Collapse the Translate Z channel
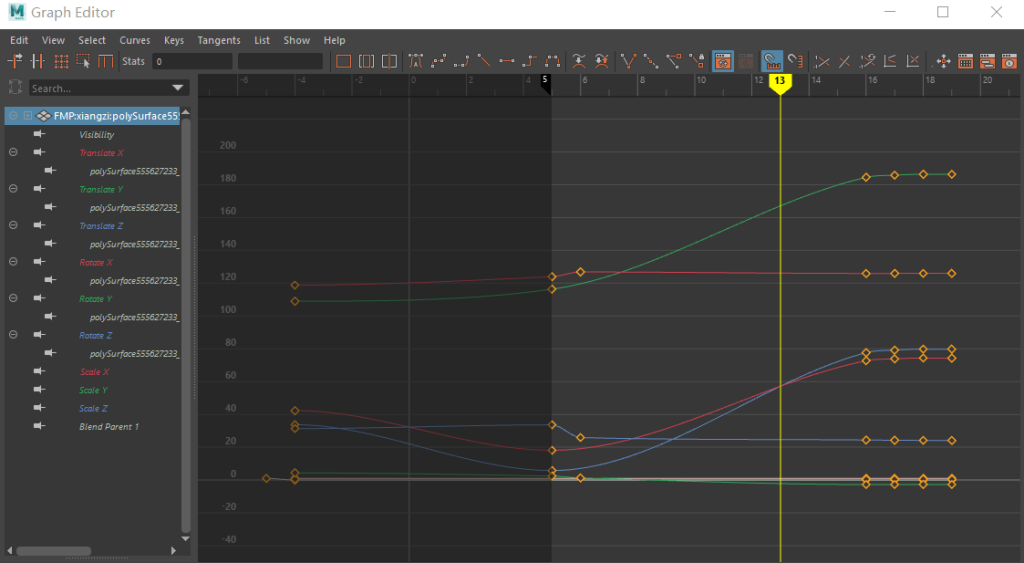Image resolution: width=1024 pixels, height=563 pixels. [13, 225]
